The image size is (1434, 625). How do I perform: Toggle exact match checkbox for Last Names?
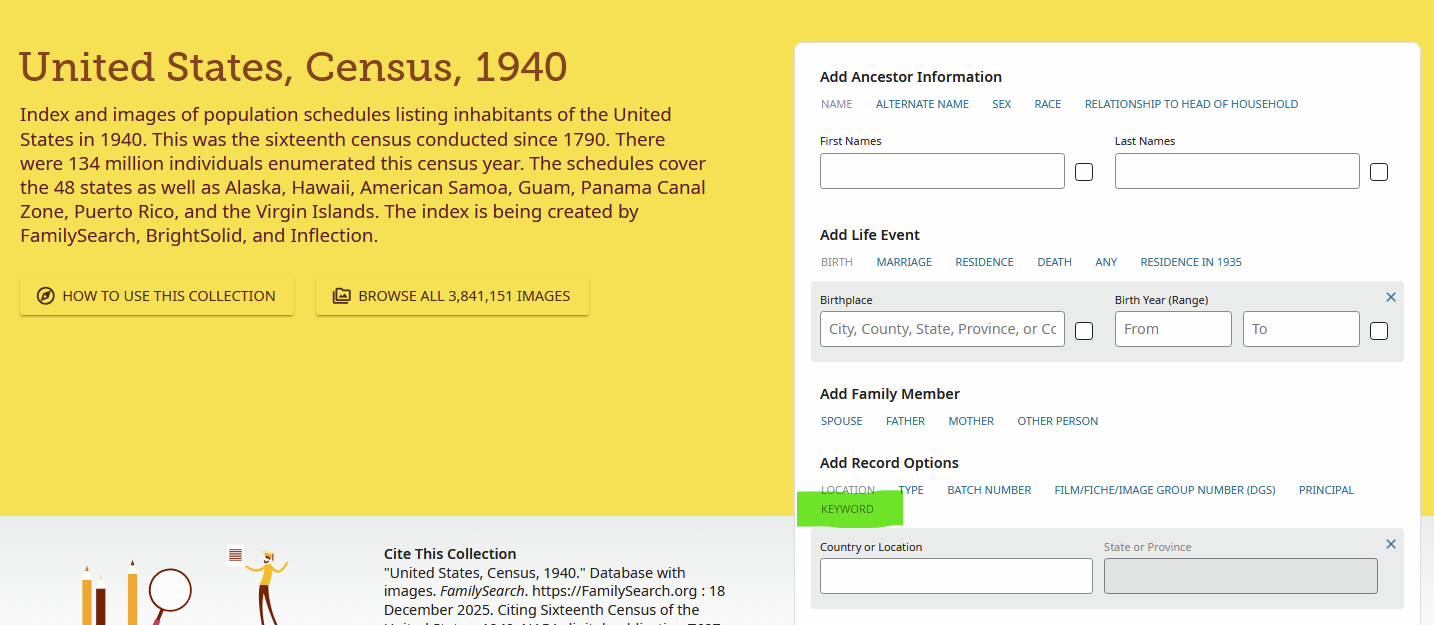coord(1379,172)
